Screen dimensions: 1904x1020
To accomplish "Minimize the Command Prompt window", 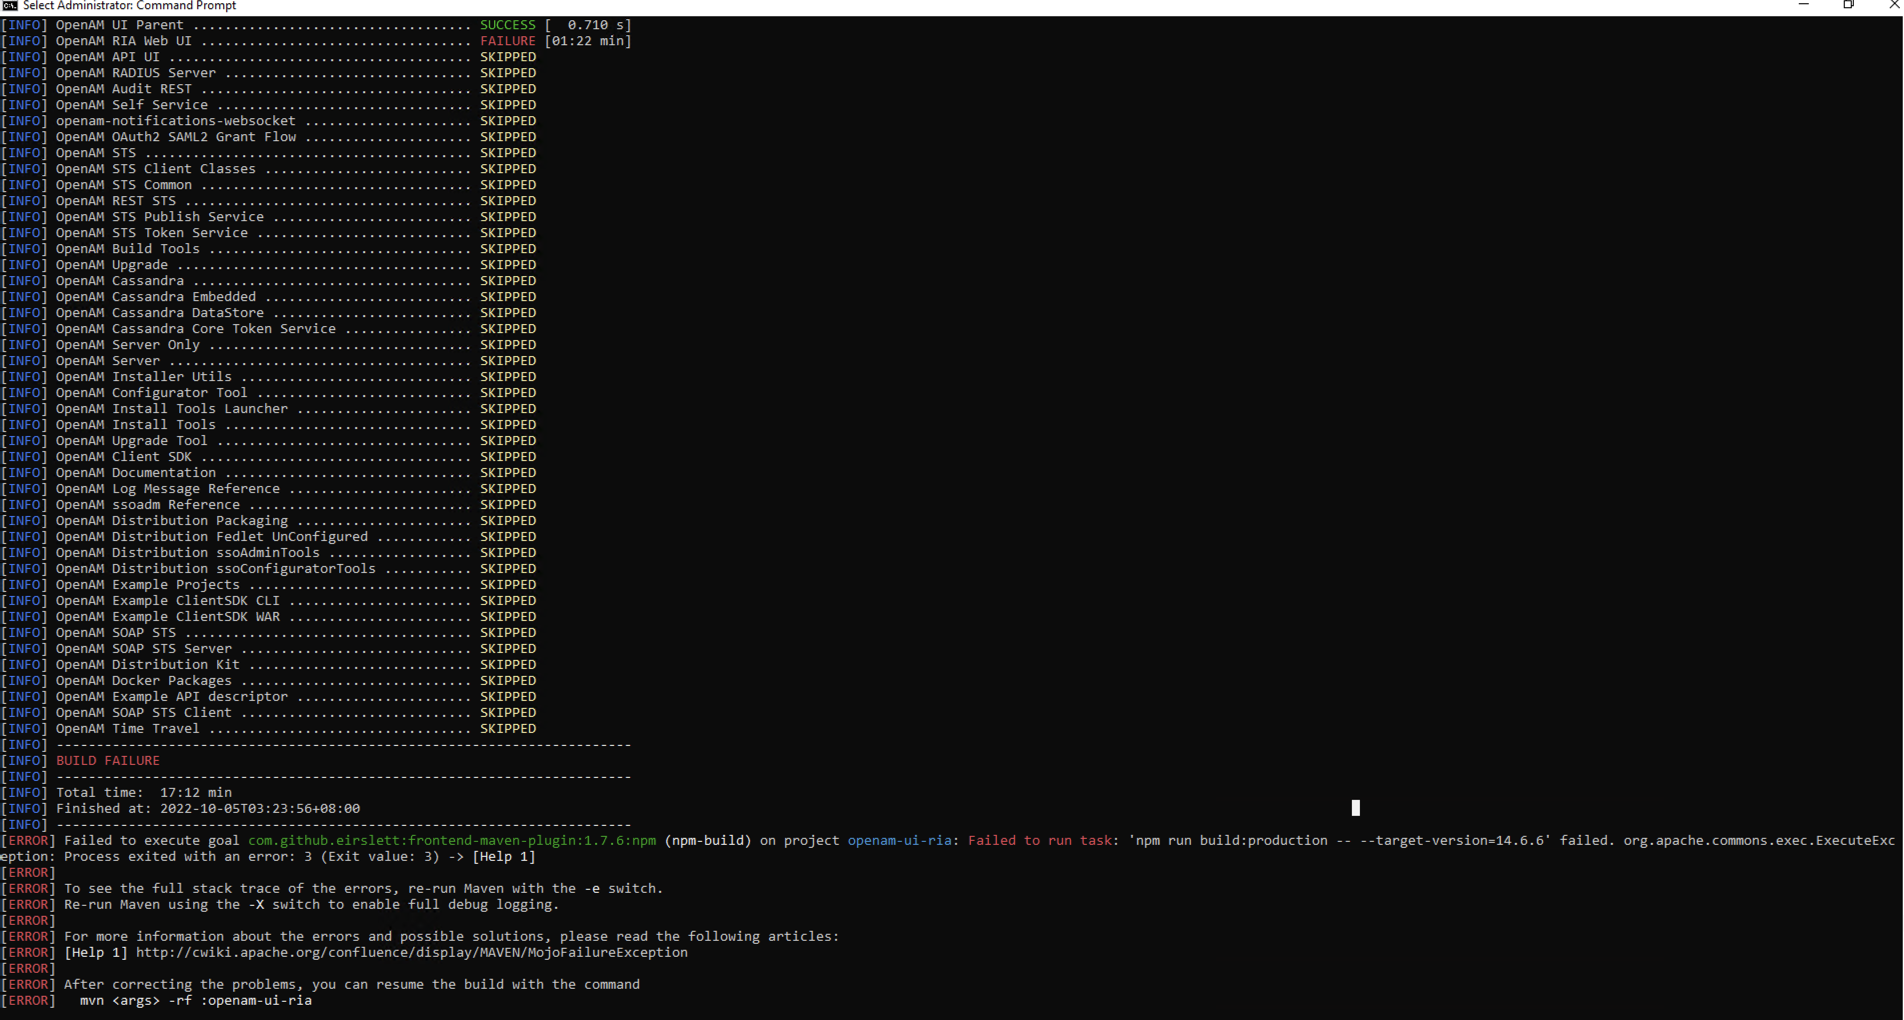I will pyautogui.click(x=1804, y=5).
